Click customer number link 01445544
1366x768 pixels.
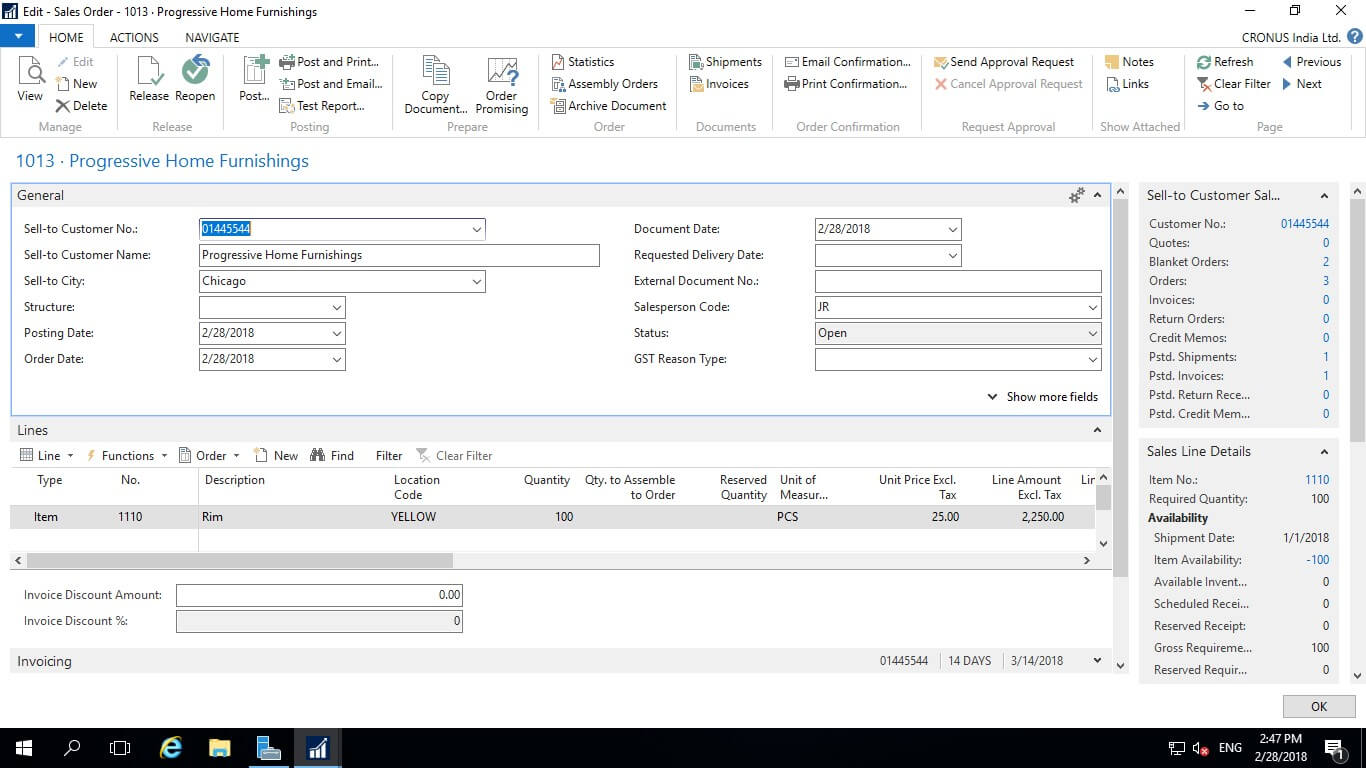[1304, 224]
